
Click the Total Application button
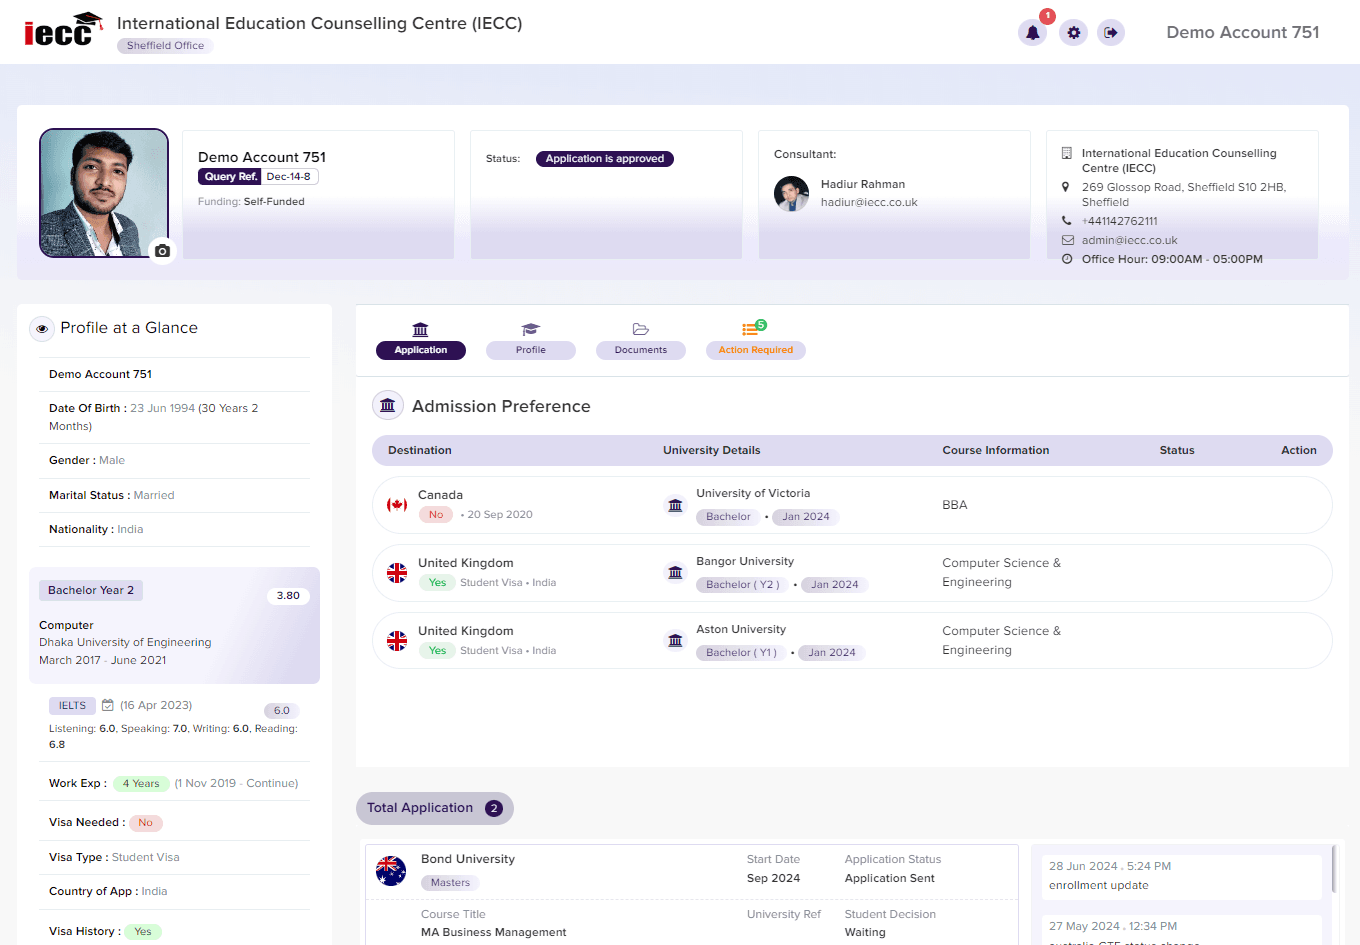(x=435, y=808)
